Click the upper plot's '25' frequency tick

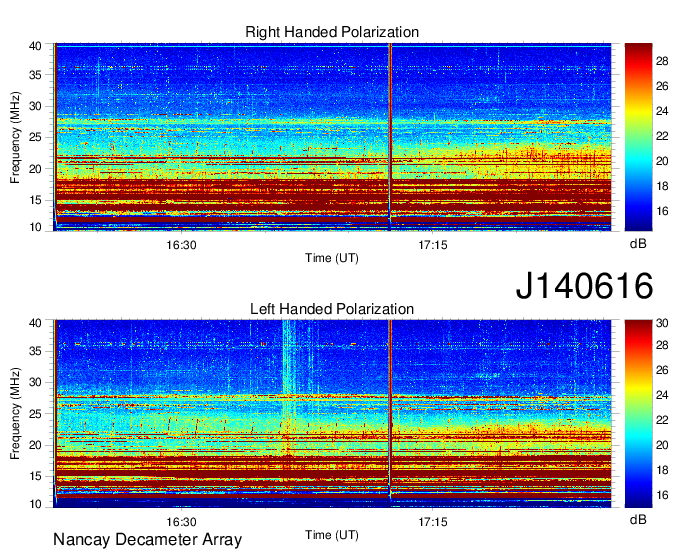(x=35, y=137)
